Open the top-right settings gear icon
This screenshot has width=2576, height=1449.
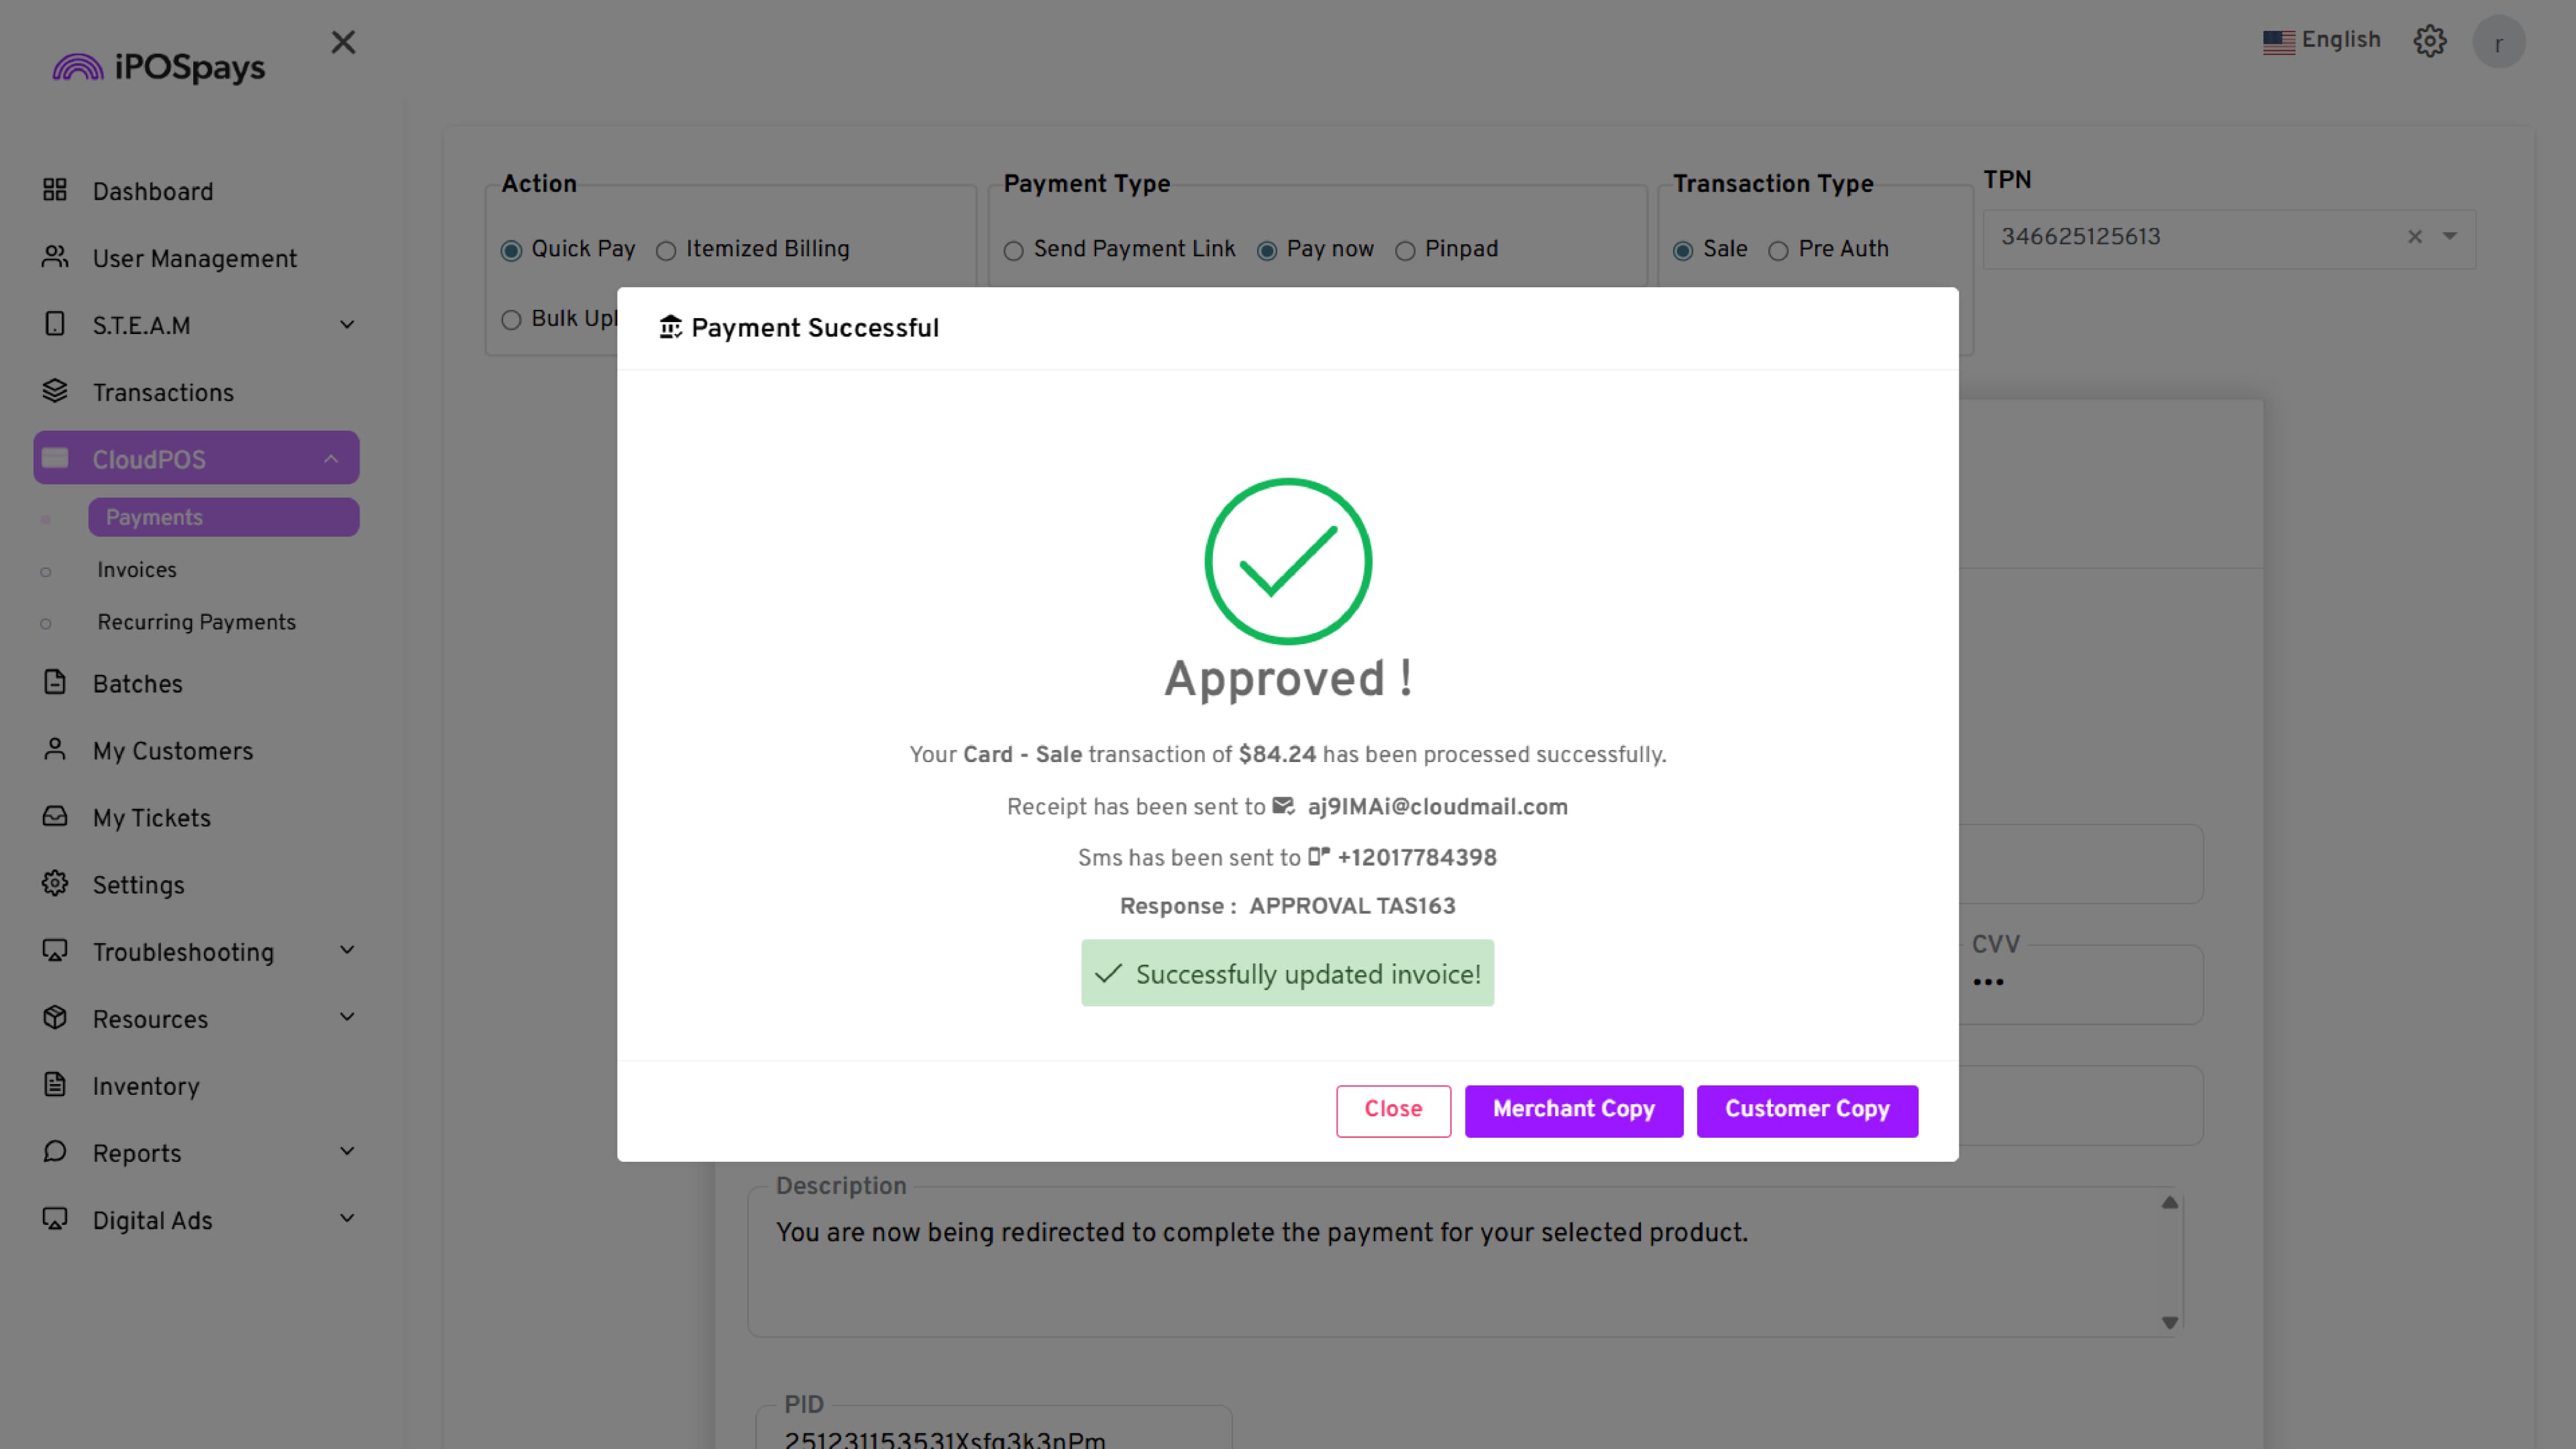(x=2429, y=41)
